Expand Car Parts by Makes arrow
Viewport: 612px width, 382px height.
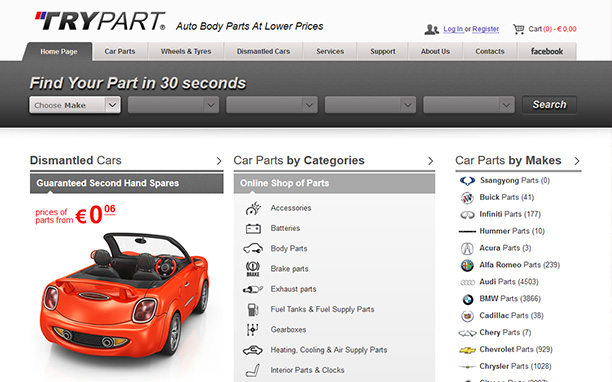pos(577,161)
